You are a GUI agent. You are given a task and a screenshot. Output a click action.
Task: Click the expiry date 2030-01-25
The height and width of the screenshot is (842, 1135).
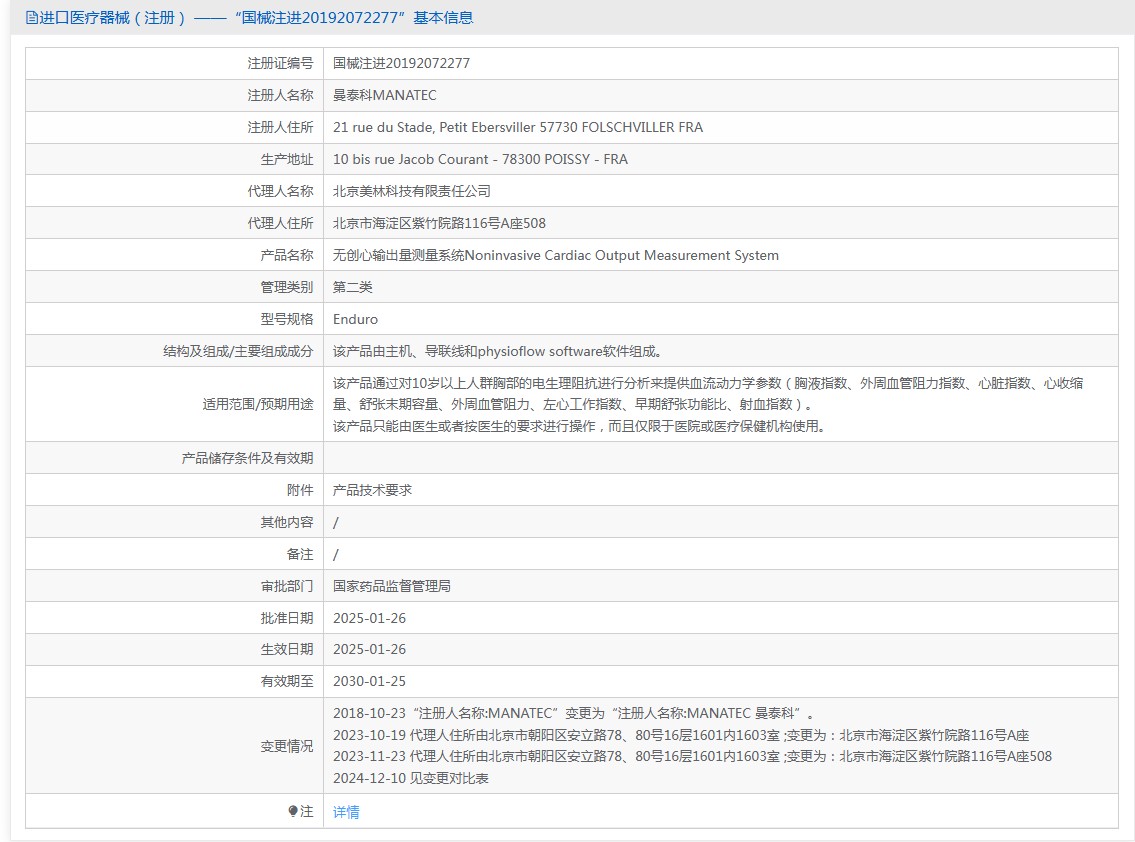point(369,681)
